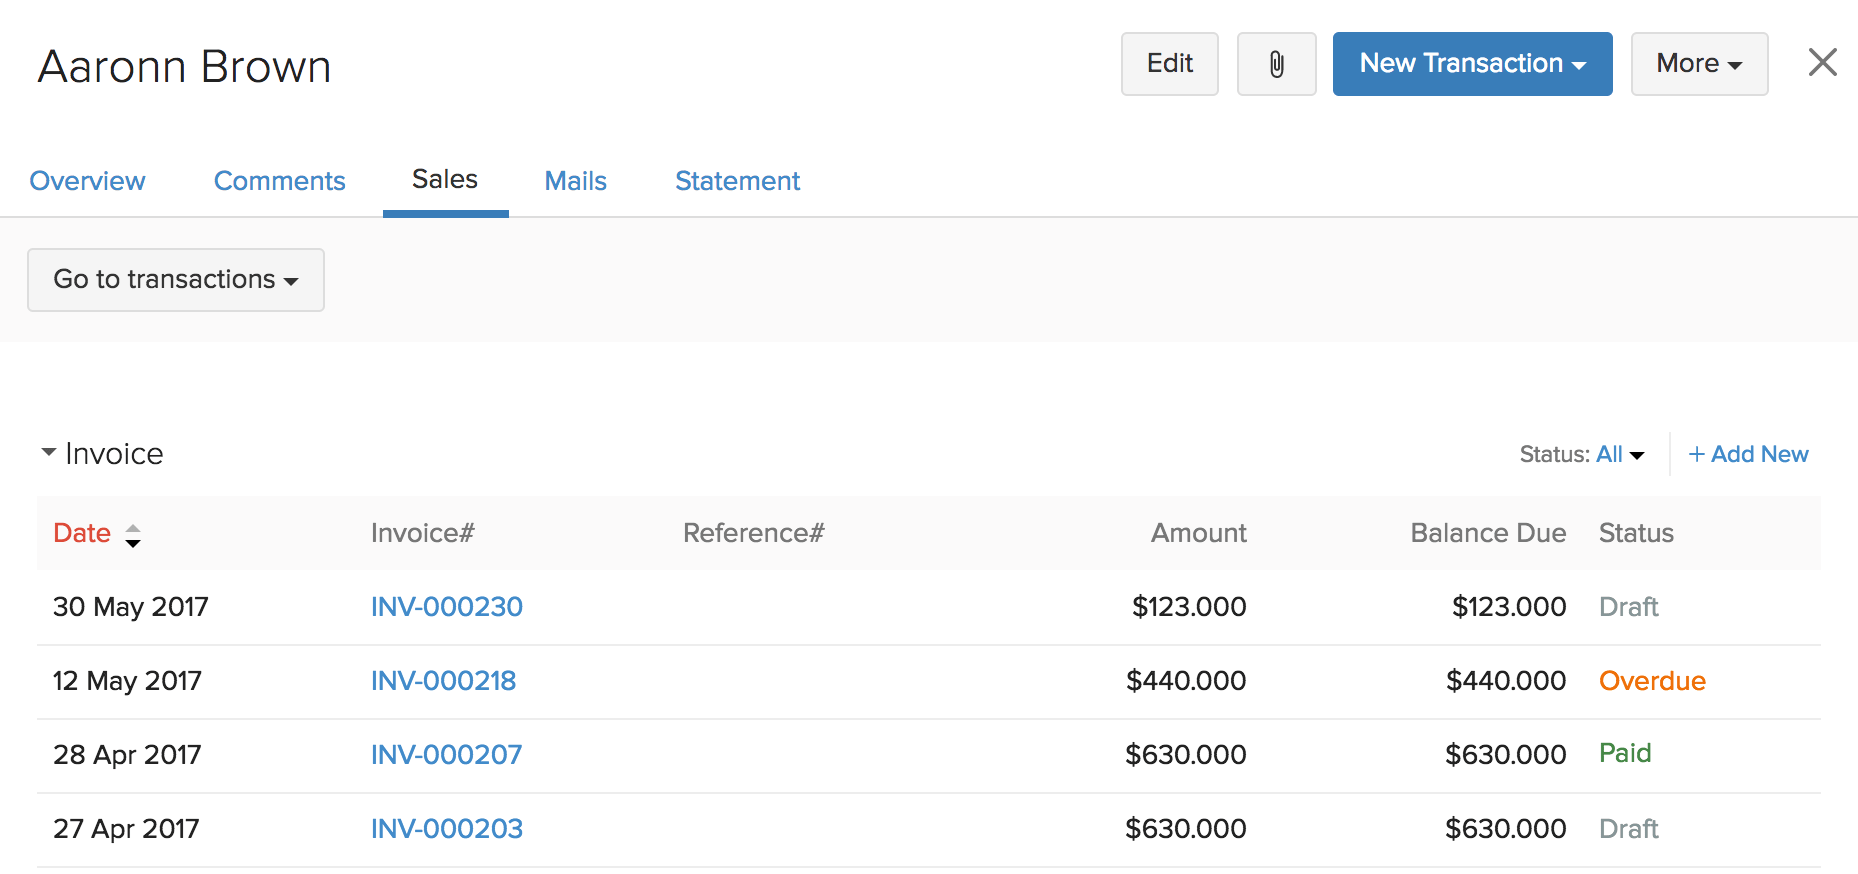Screen dimensions: 1858x874
Task: Open invoice INV-000207
Action: [447, 755]
